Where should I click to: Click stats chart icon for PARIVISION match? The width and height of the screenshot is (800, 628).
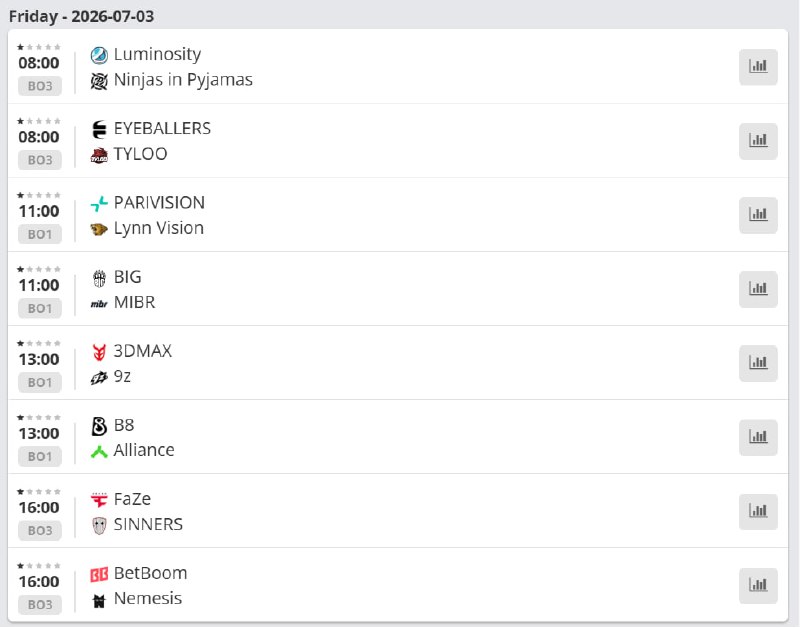pyautogui.click(x=758, y=215)
